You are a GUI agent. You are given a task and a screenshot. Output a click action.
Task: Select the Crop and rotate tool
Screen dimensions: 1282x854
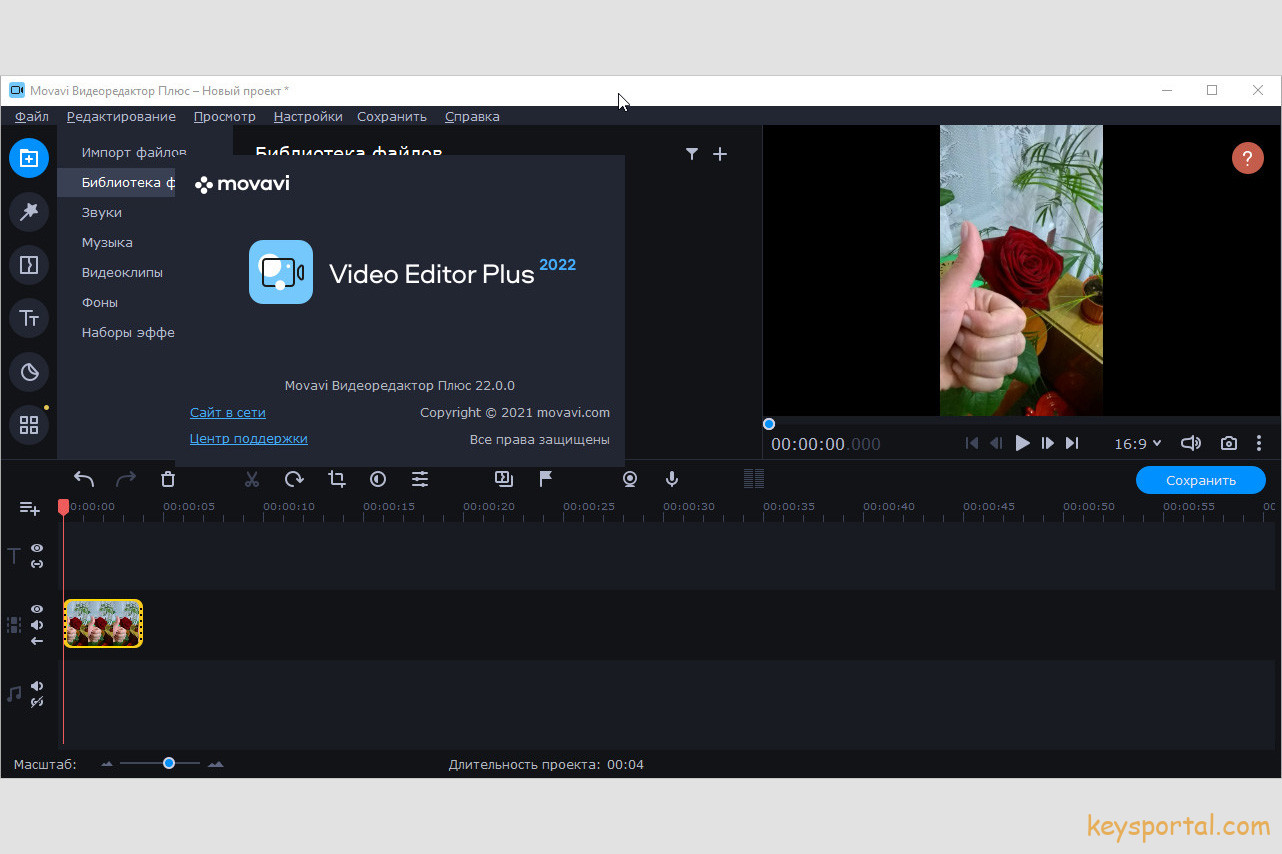[x=337, y=480]
